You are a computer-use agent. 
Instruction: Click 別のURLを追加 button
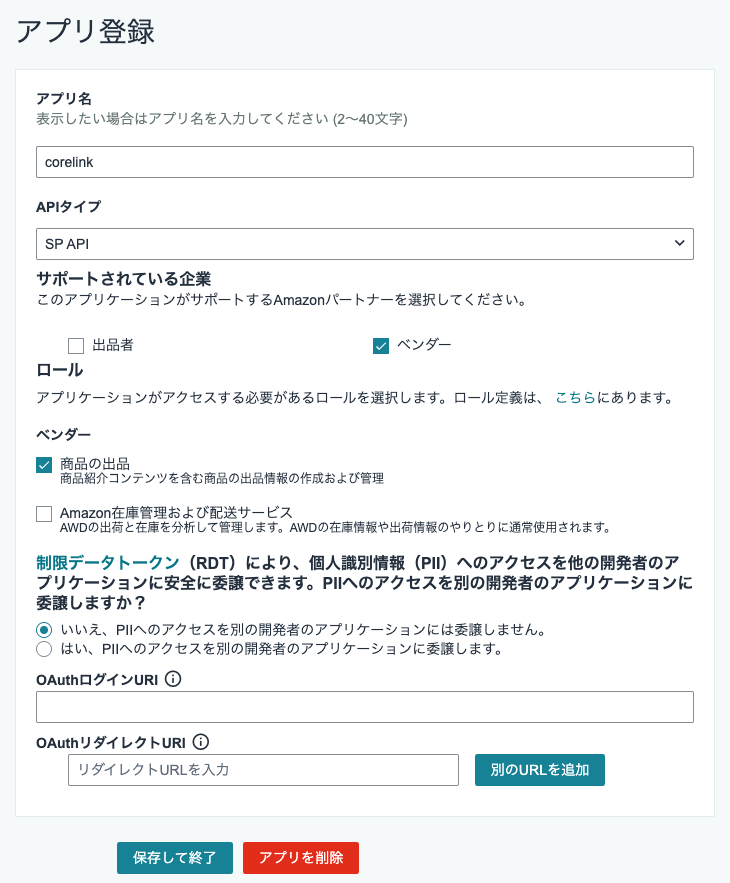[540, 770]
